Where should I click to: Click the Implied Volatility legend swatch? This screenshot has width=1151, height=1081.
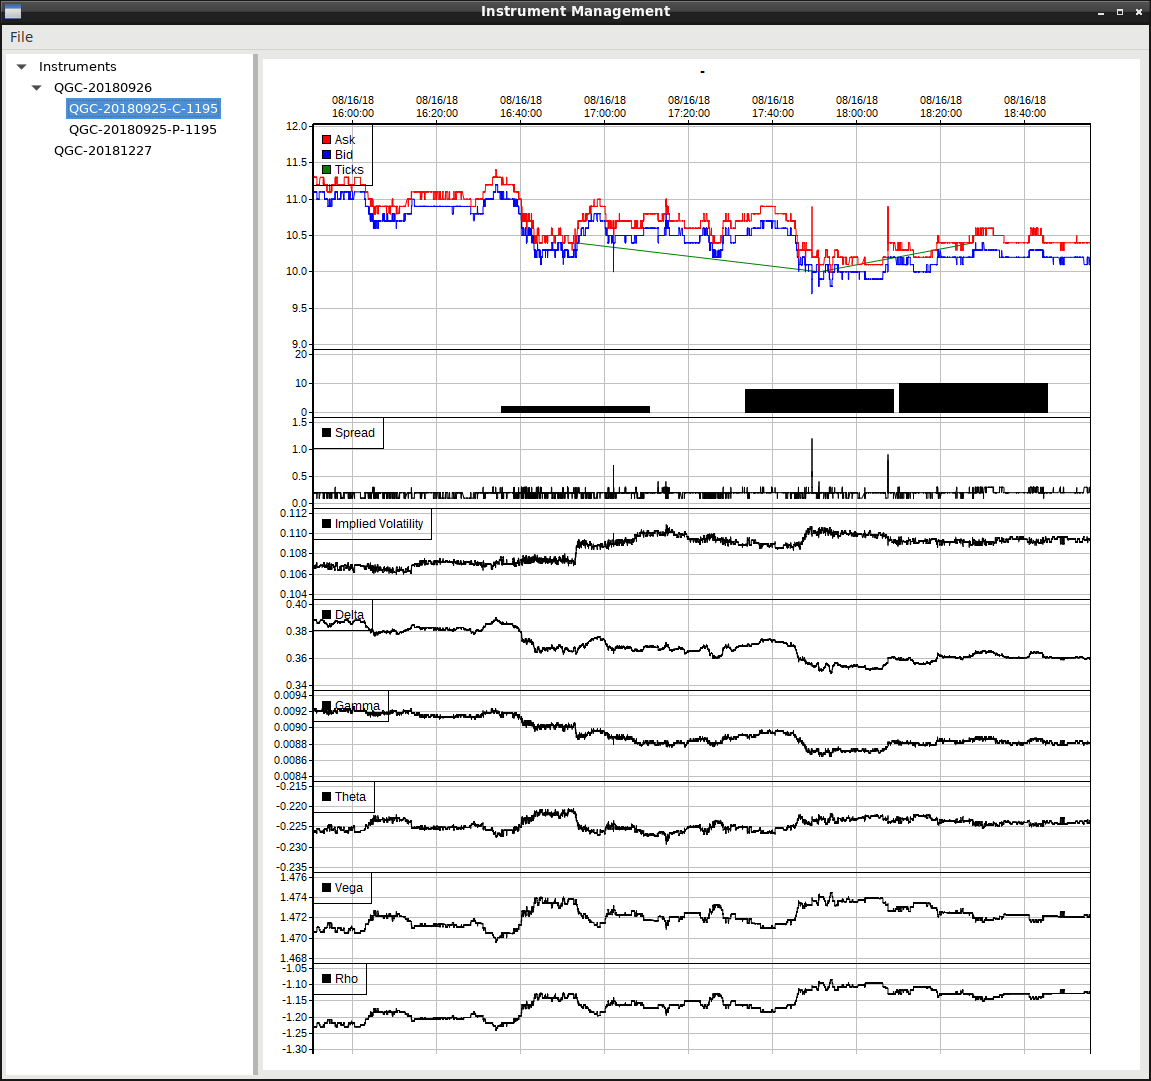[327, 523]
